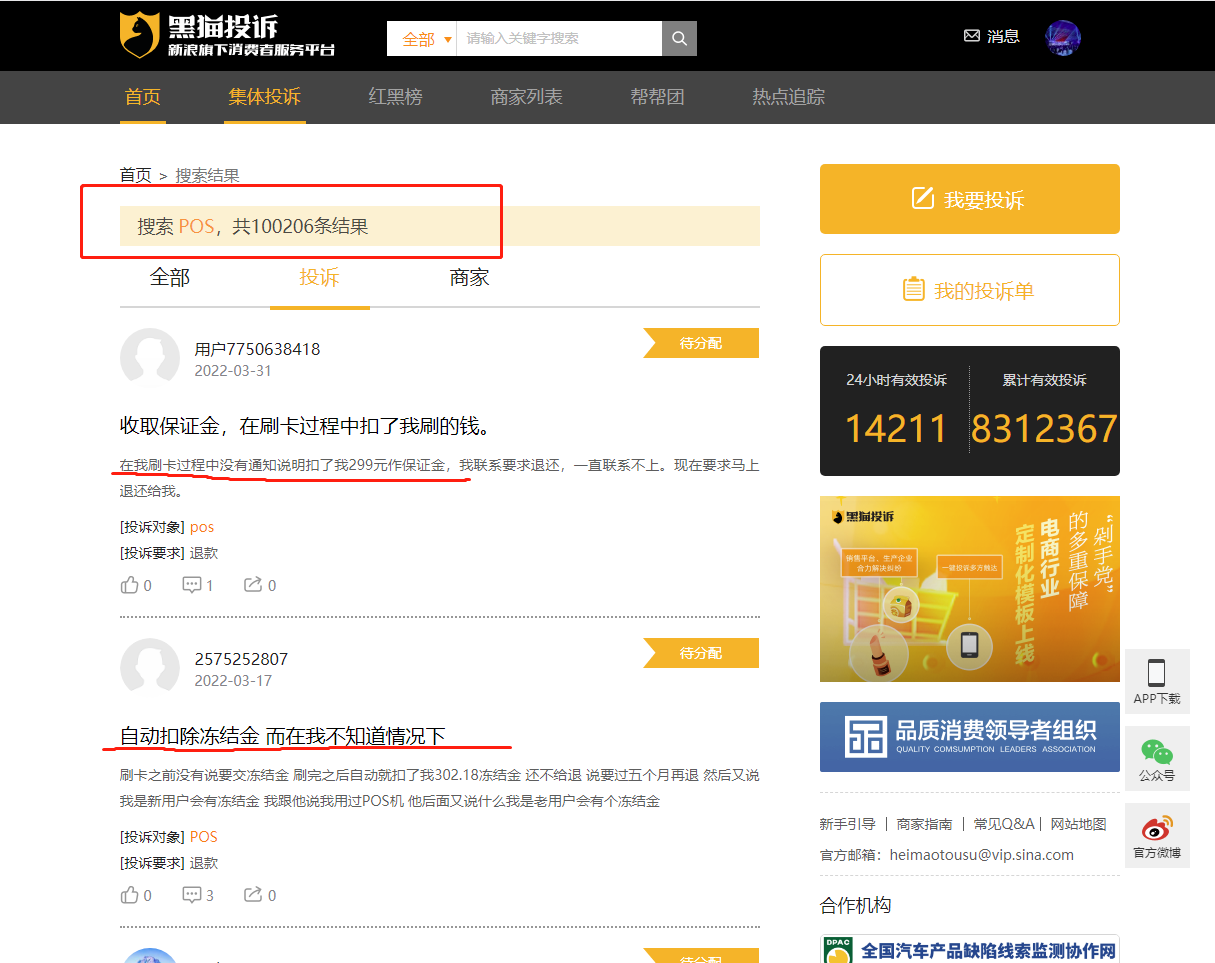The width and height of the screenshot is (1215, 963).
Task: Open 网站地图 link
Action: (1078, 824)
